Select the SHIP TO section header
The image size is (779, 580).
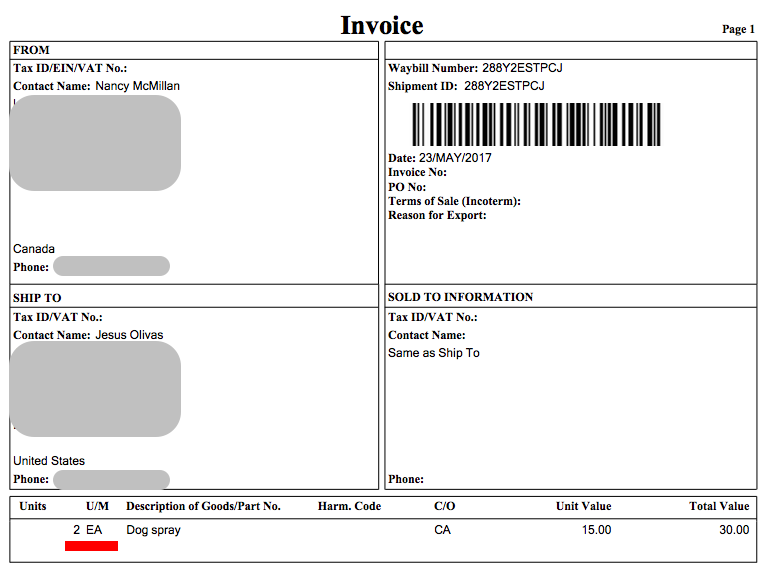point(37,298)
